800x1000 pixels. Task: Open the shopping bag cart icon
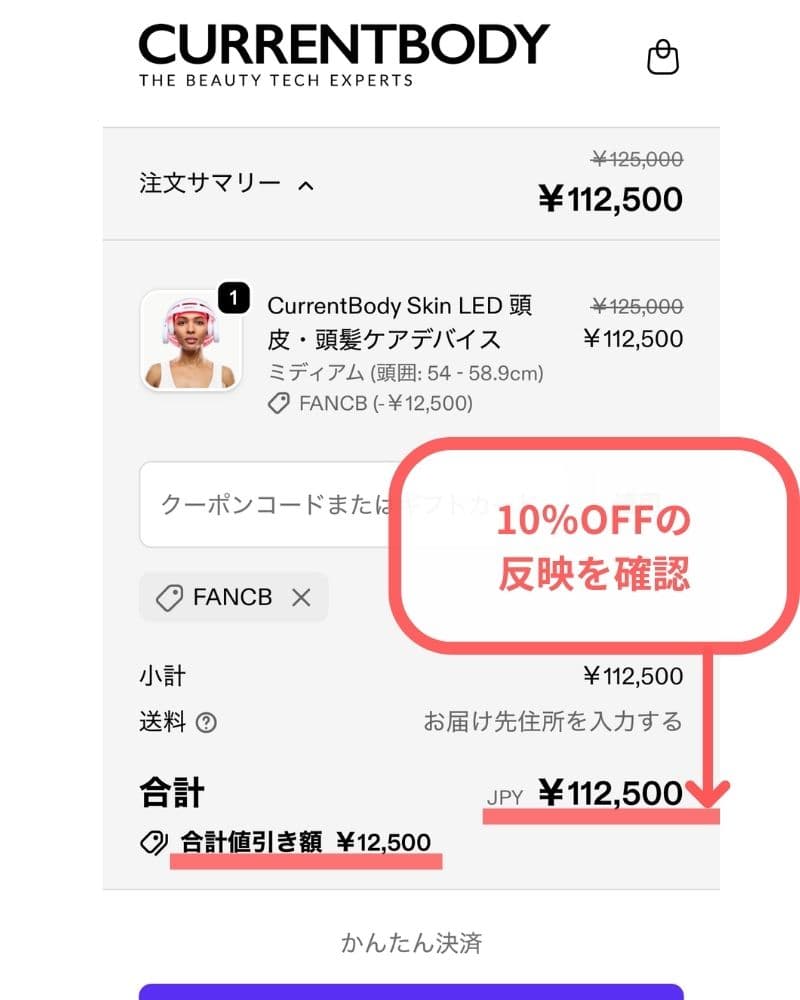pyautogui.click(x=663, y=57)
